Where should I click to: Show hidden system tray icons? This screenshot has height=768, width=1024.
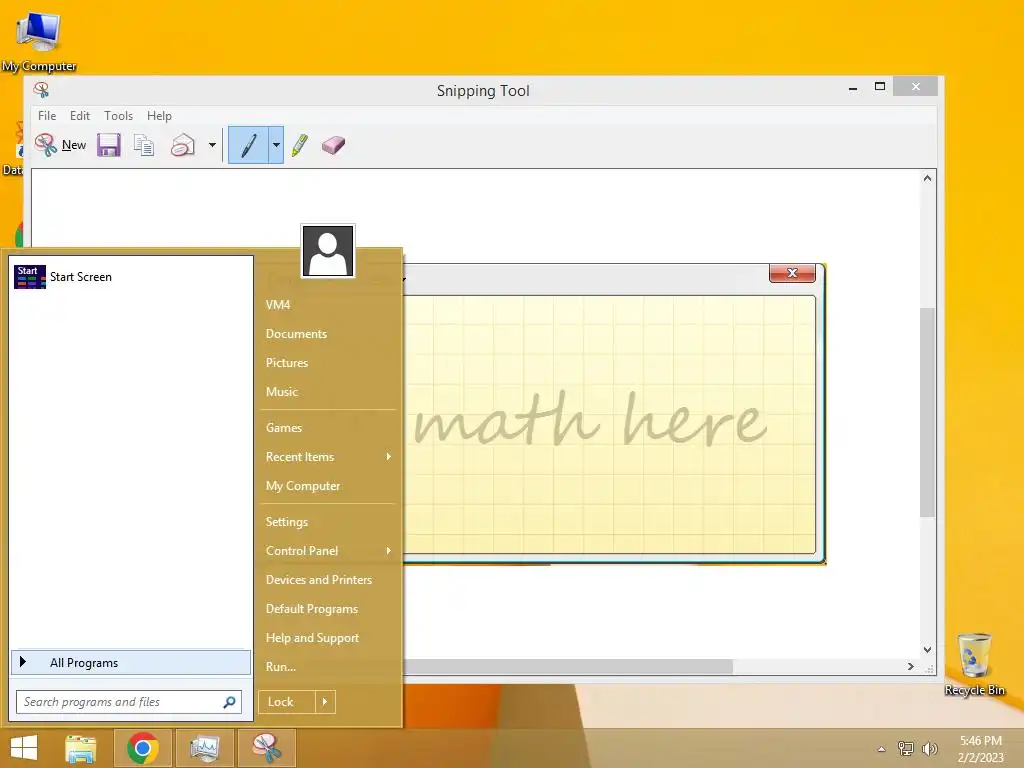882,749
